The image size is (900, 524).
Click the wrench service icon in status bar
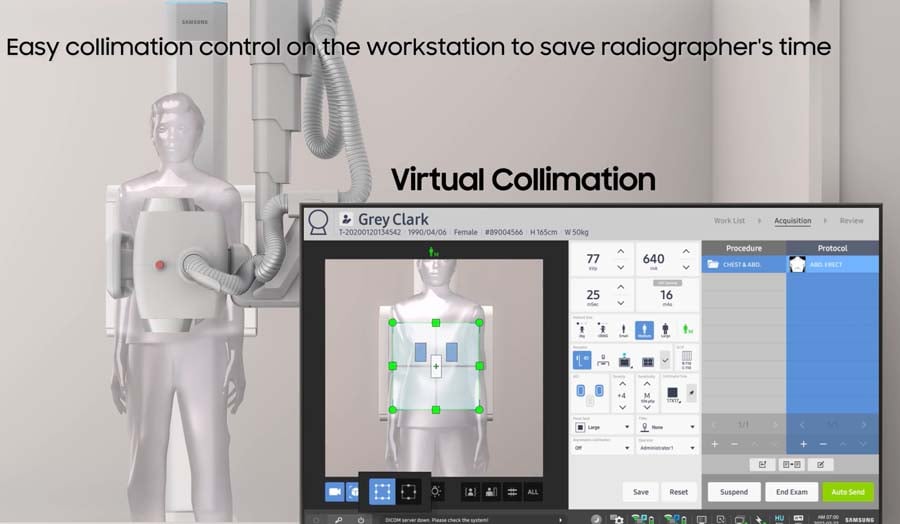coord(339,519)
